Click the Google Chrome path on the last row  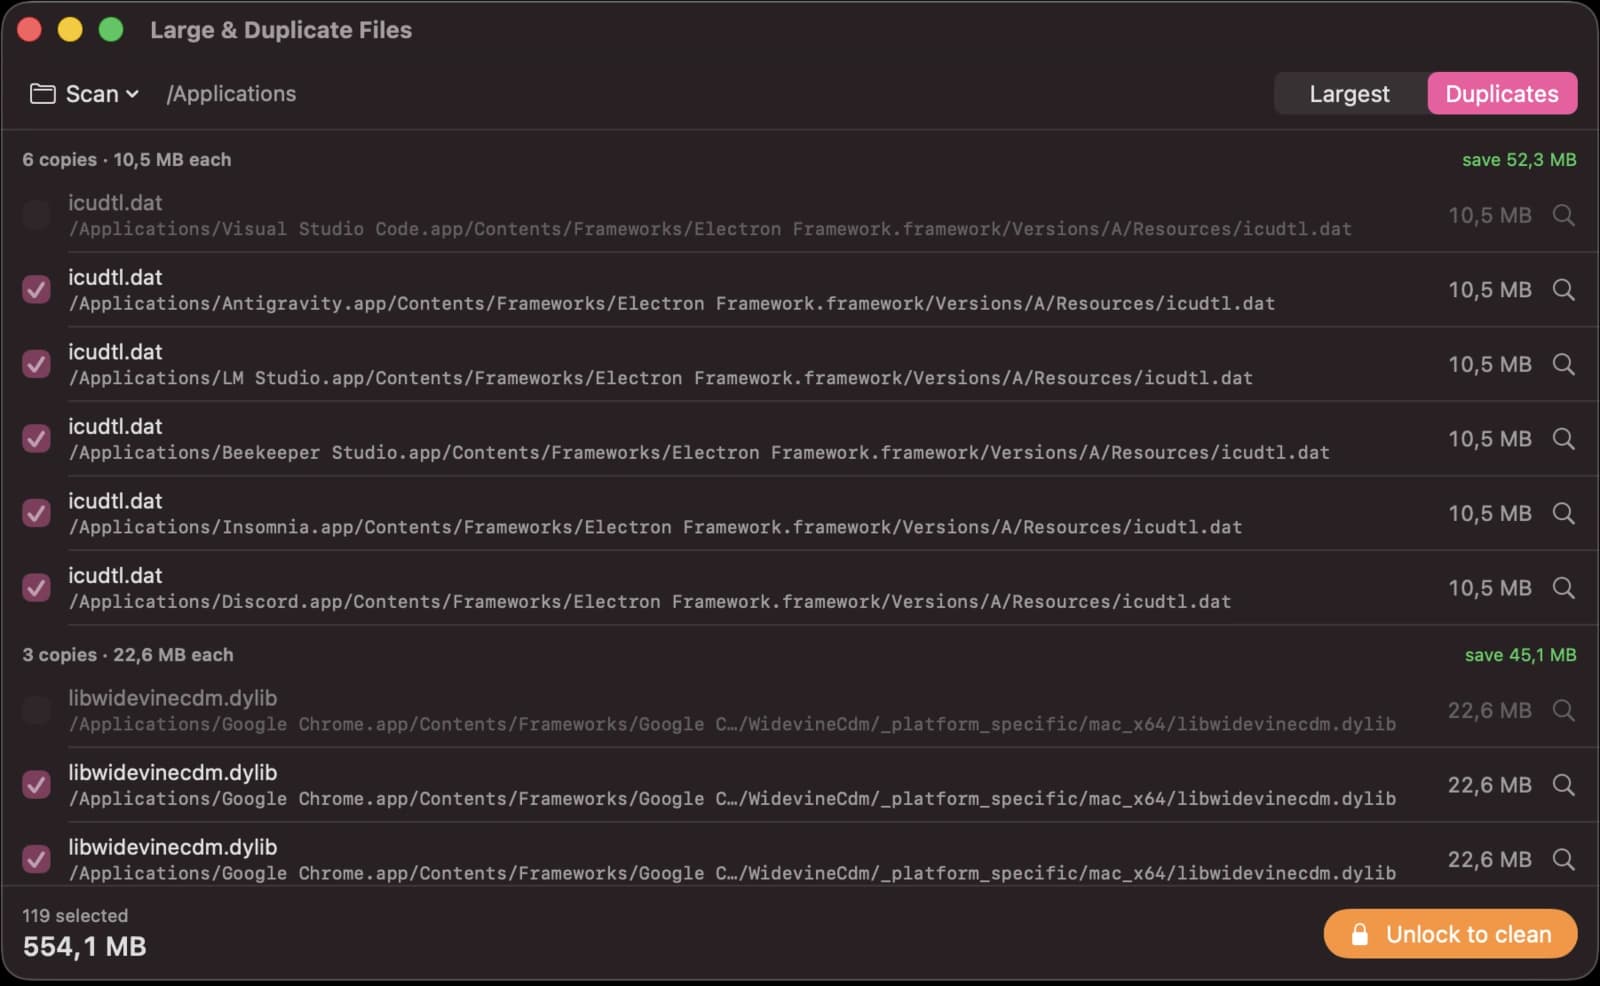pyautogui.click(x=732, y=873)
